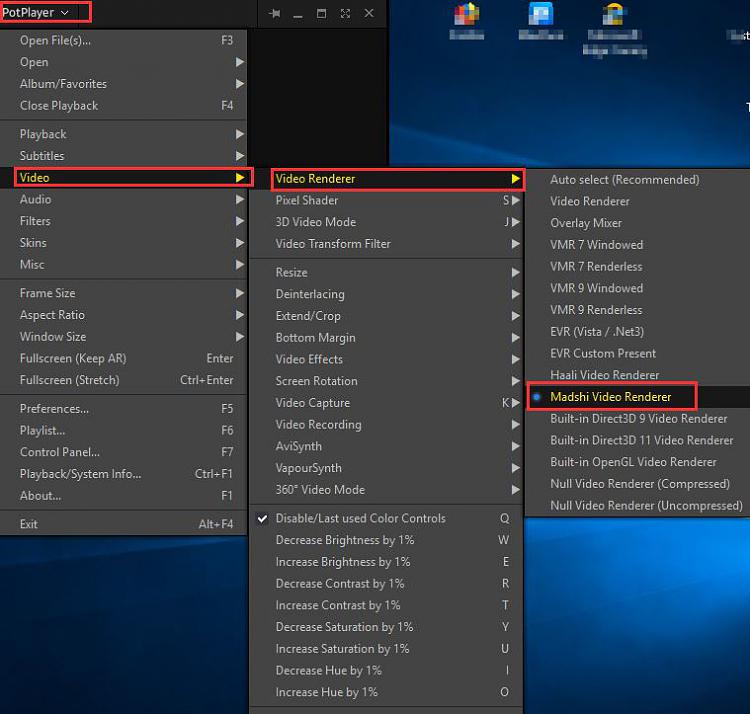Image resolution: width=750 pixels, height=714 pixels.
Task: Click the maximize window icon in title bar
Action: pyautogui.click(x=322, y=13)
